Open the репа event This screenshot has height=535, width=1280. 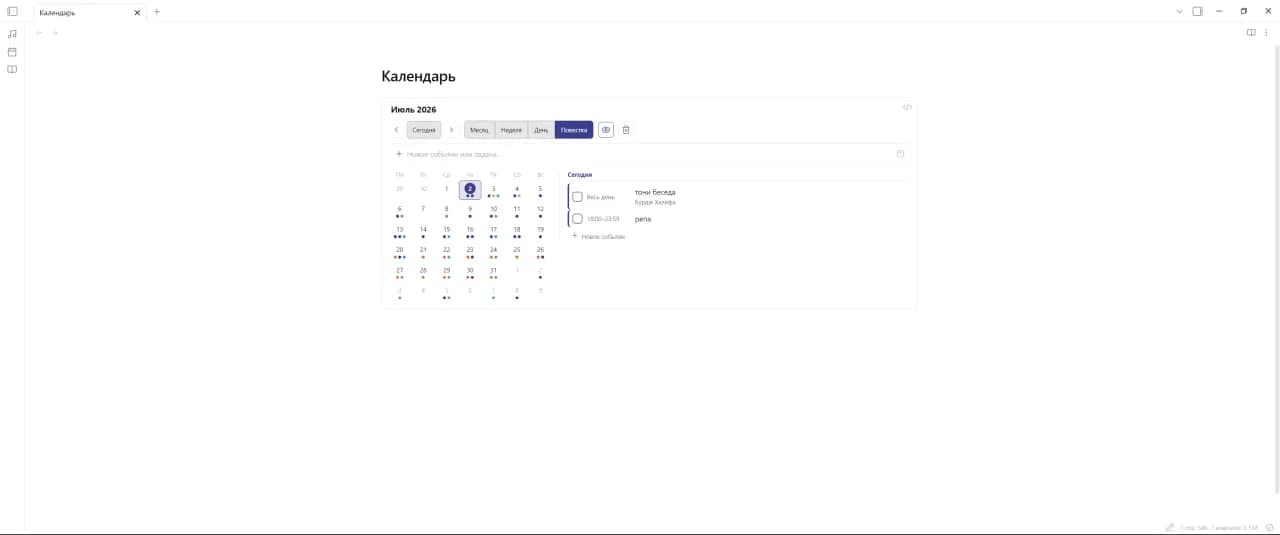point(643,219)
